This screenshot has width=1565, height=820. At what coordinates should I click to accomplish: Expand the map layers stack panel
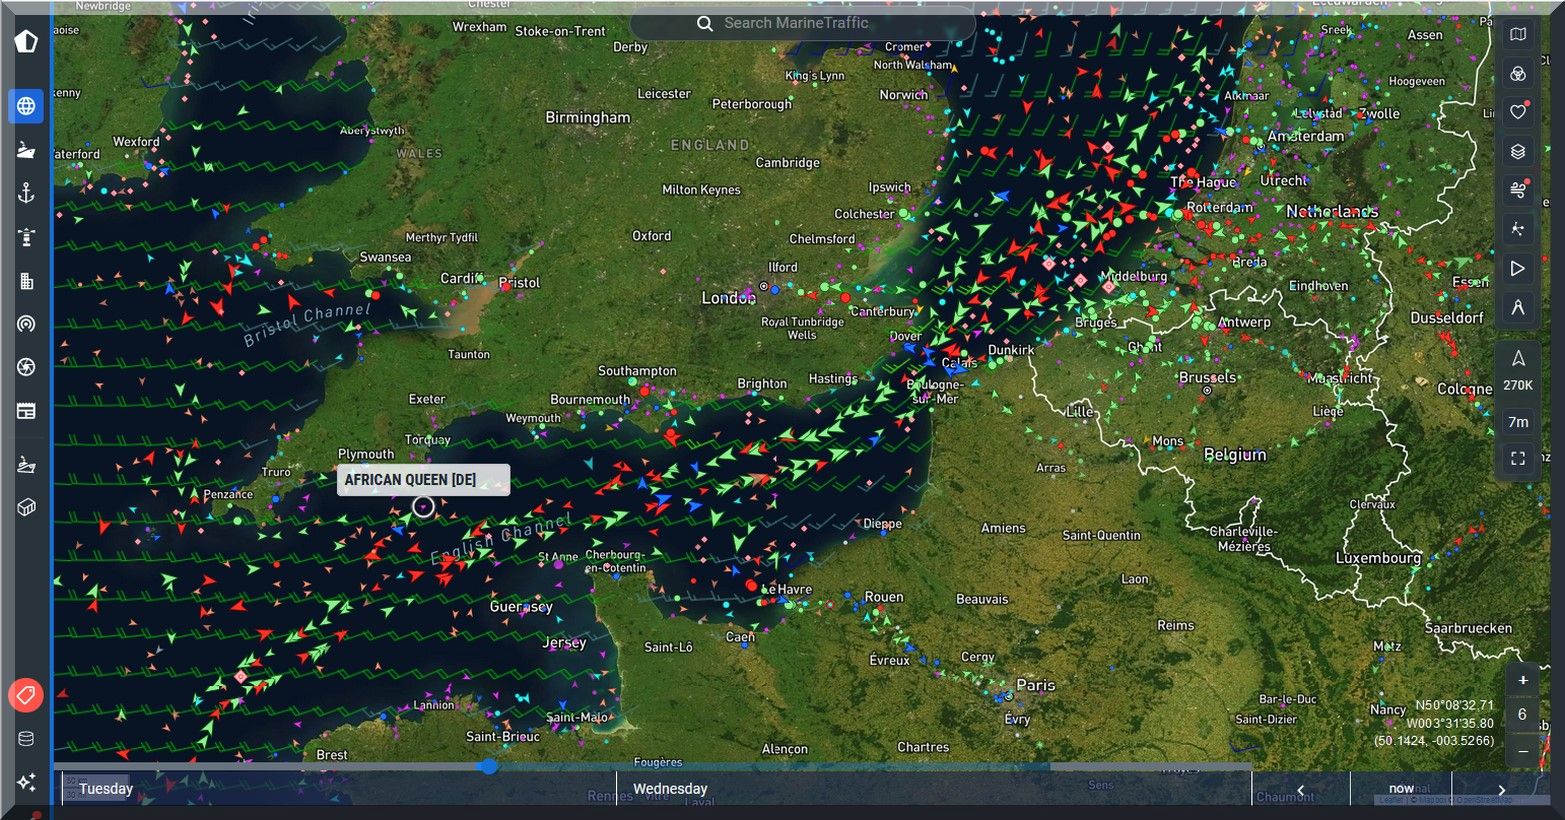pyautogui.click(x=1517, y=151)
